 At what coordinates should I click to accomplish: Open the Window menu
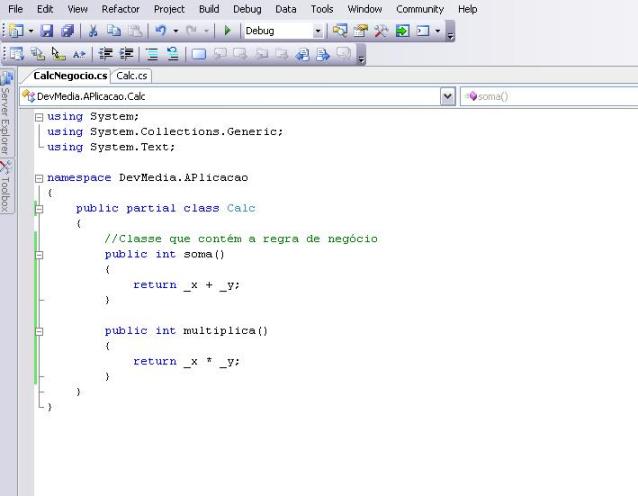tap(365, 9)
